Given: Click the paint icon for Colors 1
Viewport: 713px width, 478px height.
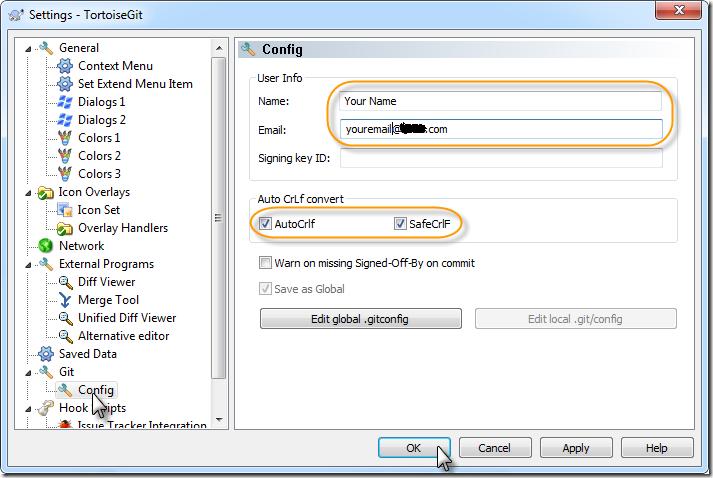Looking at the screenshot, I should (65, 138).
